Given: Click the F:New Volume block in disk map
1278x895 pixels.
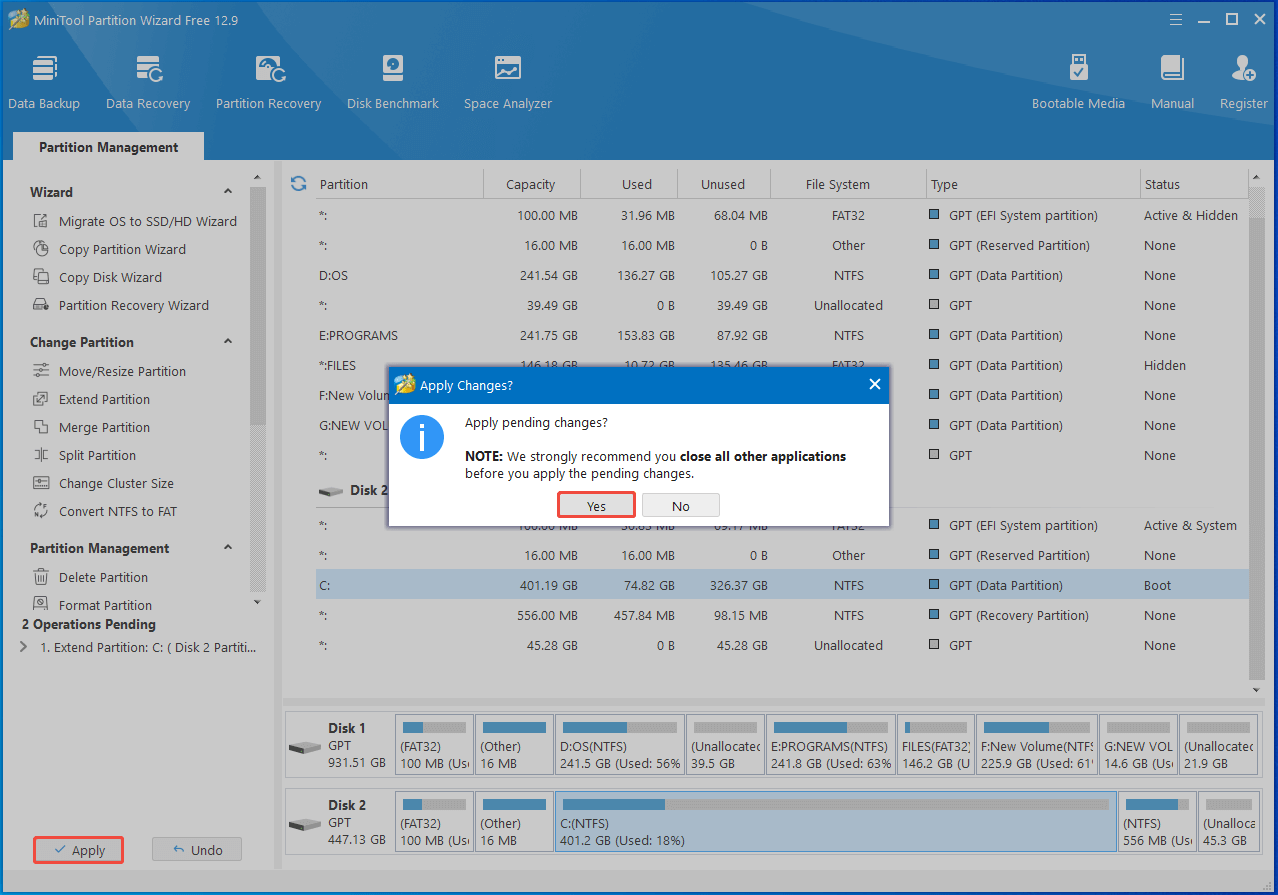Looking at the screenshot, I should coord(1037,744).
